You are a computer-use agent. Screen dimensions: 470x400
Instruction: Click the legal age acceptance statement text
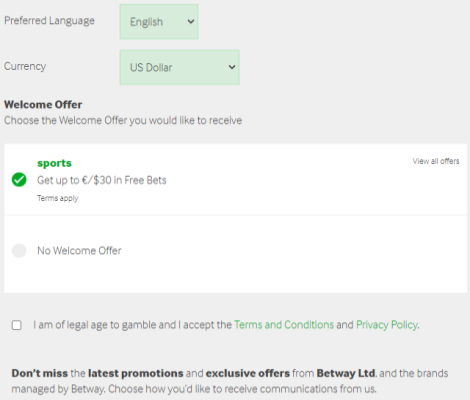[226, 325]
